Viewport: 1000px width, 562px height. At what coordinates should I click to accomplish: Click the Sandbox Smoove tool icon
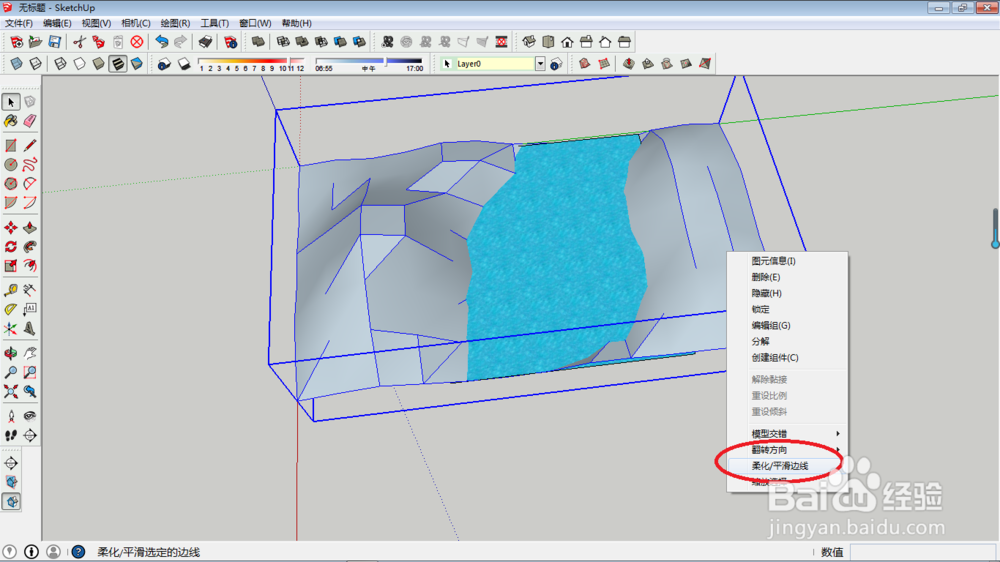click(x=629, y=63)
